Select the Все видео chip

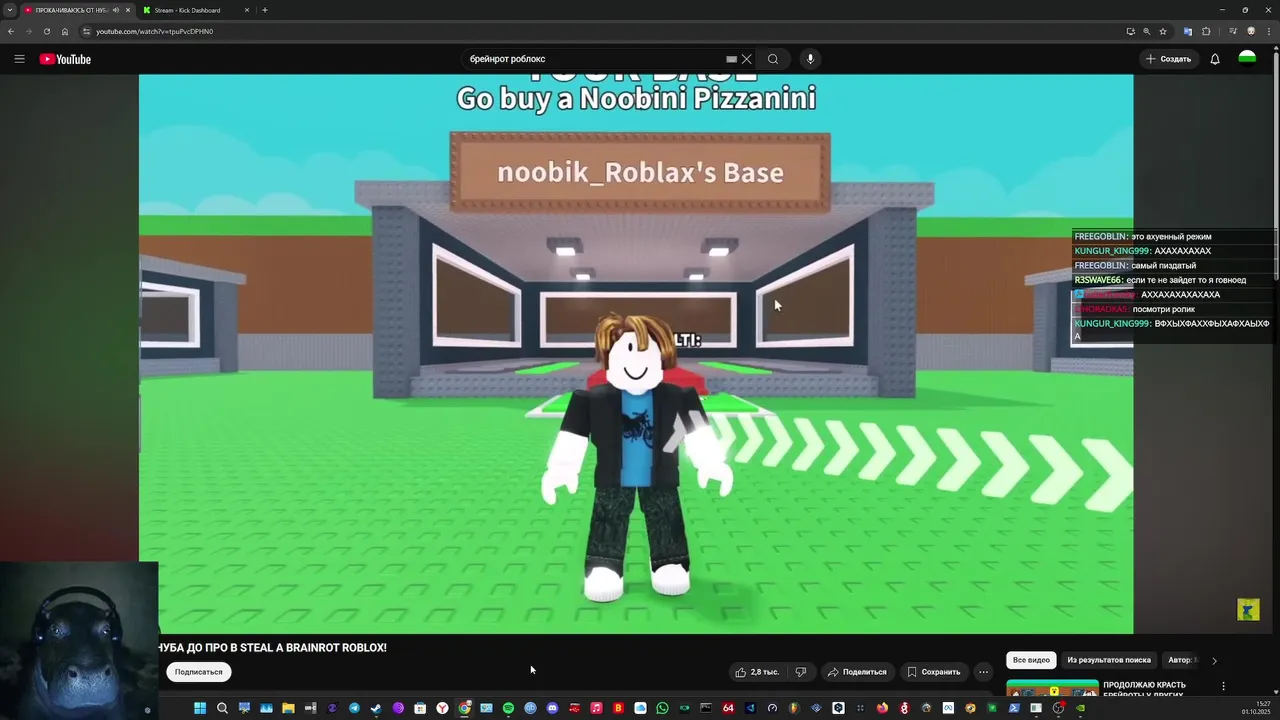click(1031, 660)
